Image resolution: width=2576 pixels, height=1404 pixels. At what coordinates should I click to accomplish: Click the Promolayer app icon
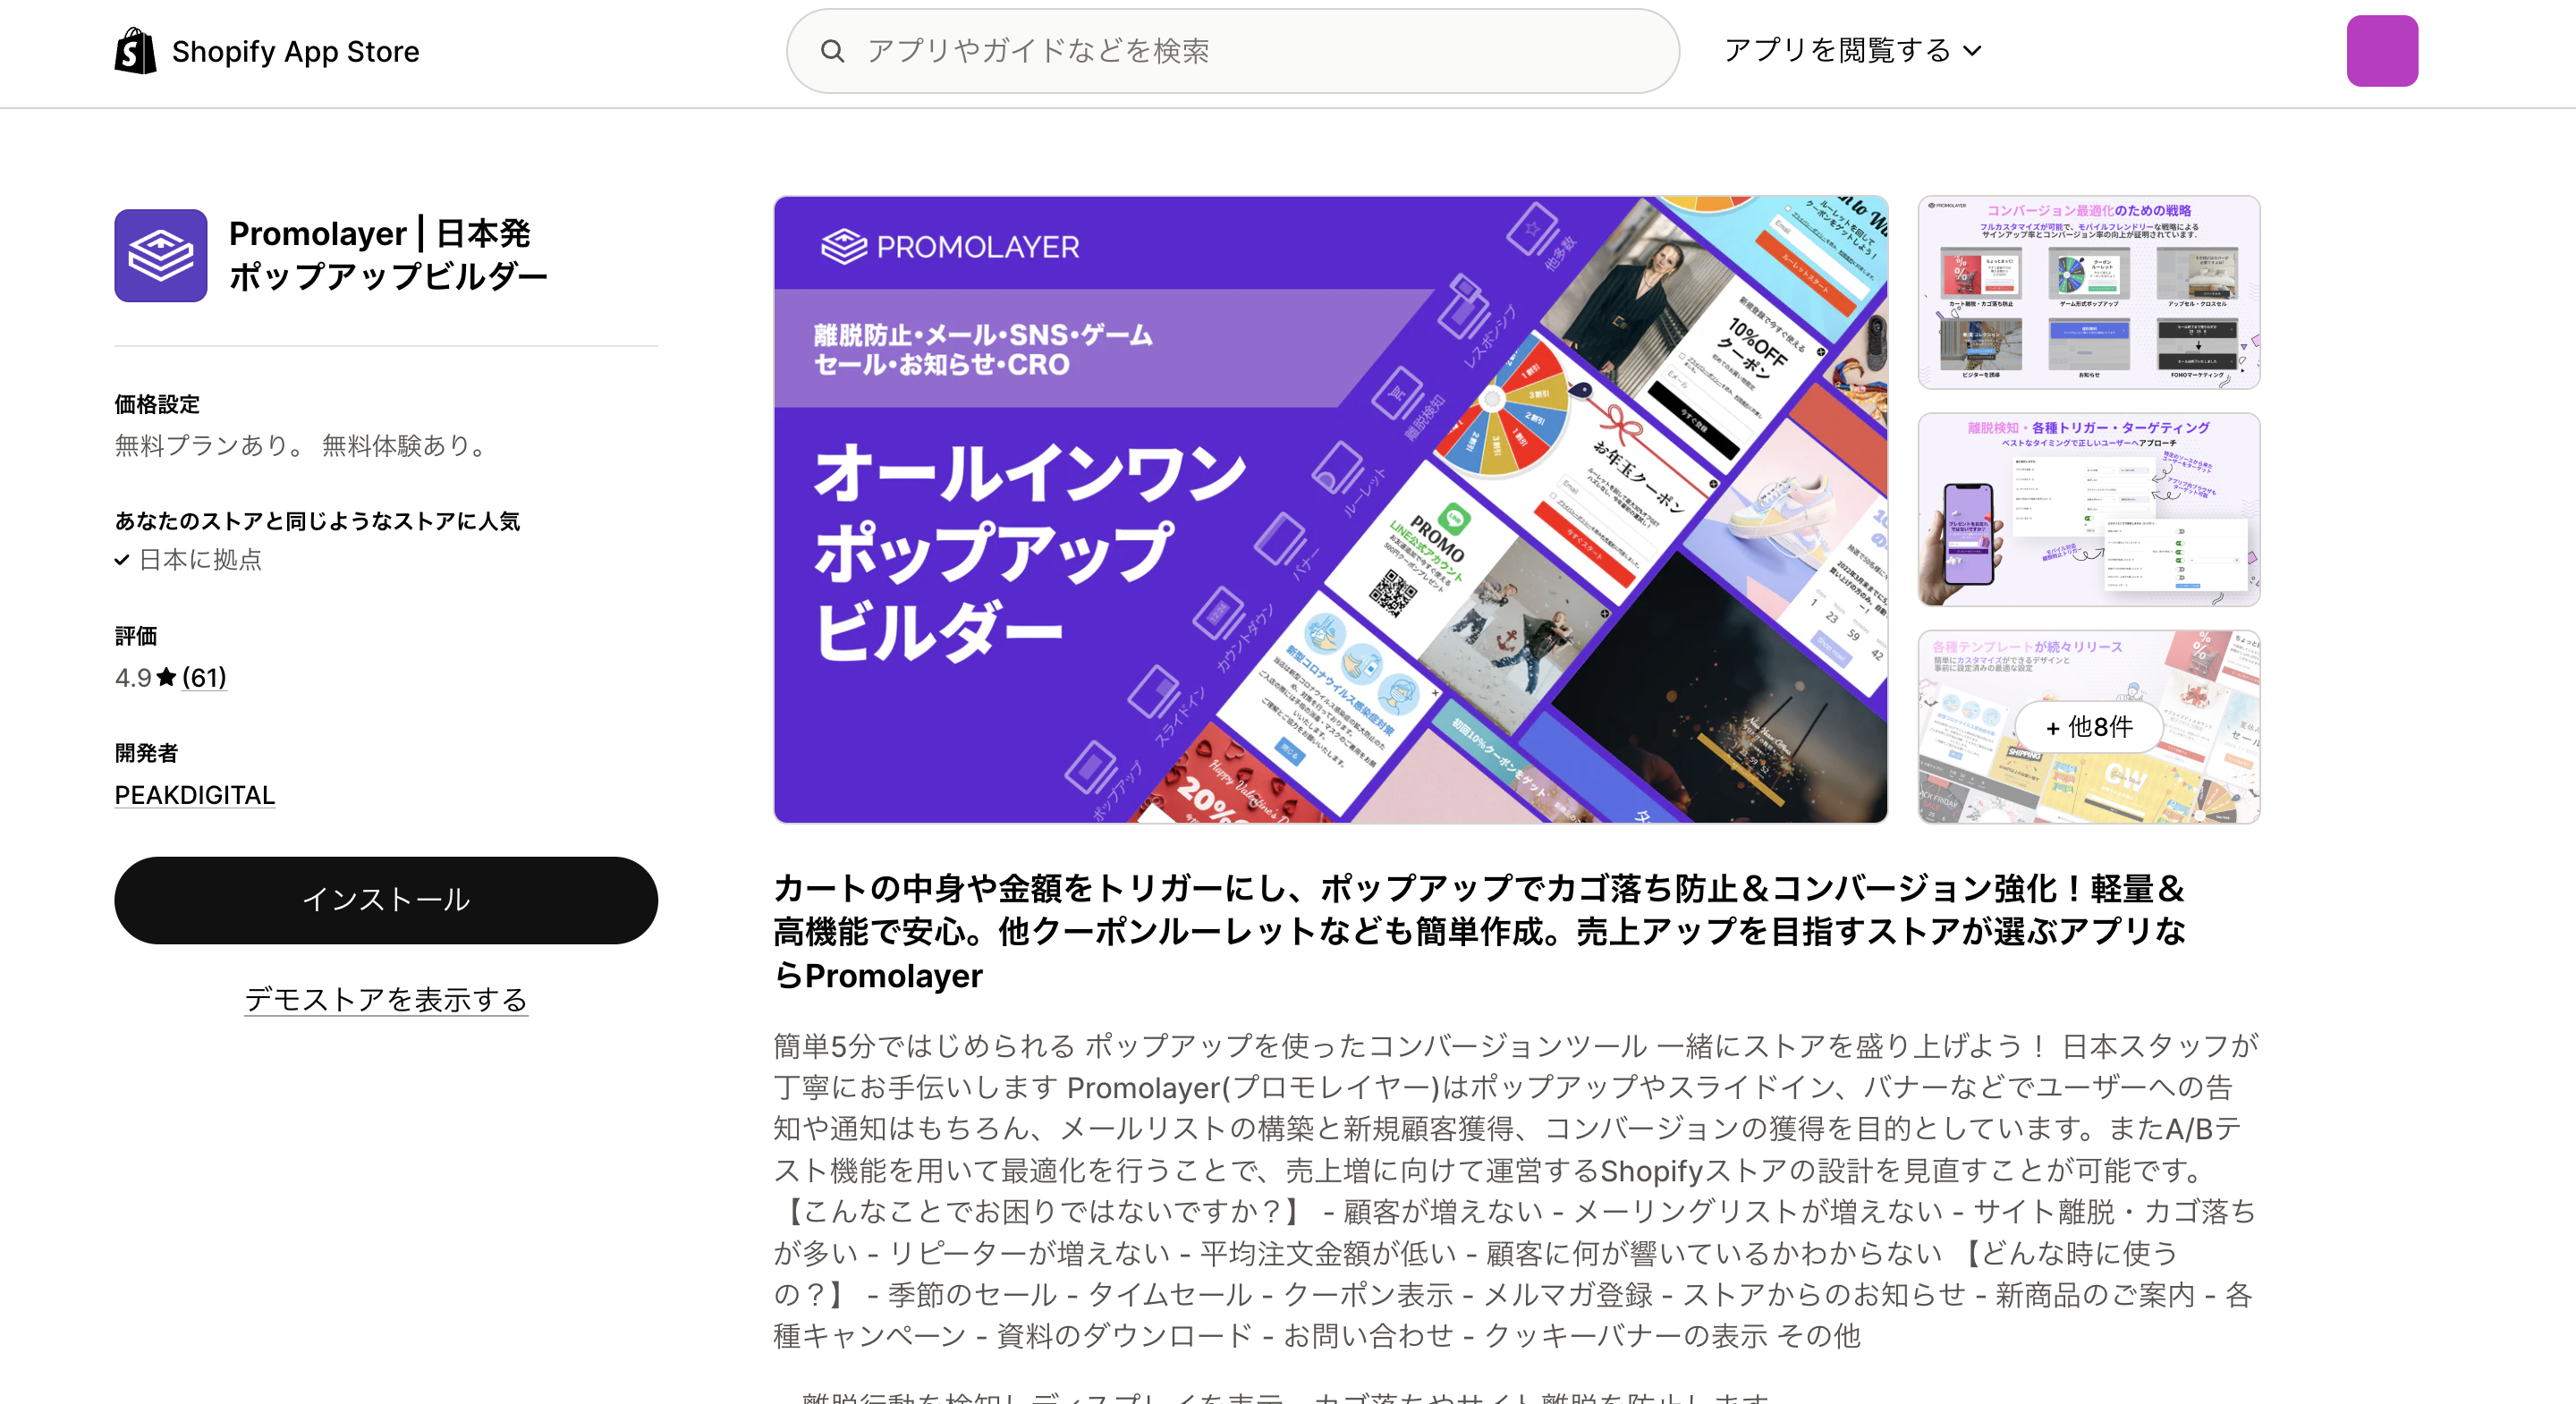pos(160,256)
